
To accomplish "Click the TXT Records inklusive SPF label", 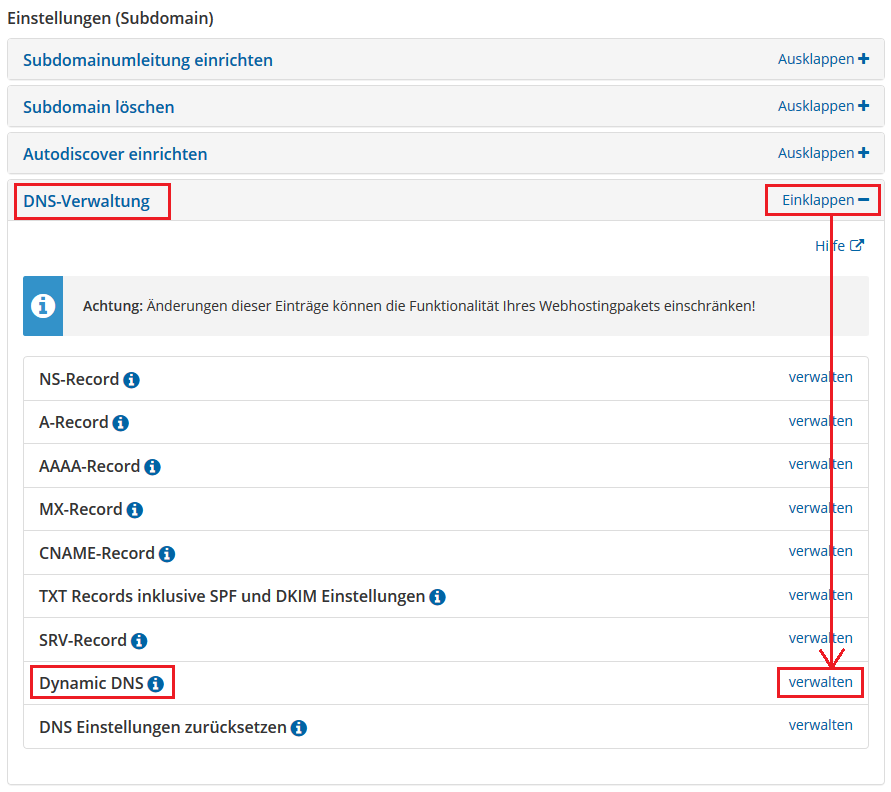I will (232, 597).
